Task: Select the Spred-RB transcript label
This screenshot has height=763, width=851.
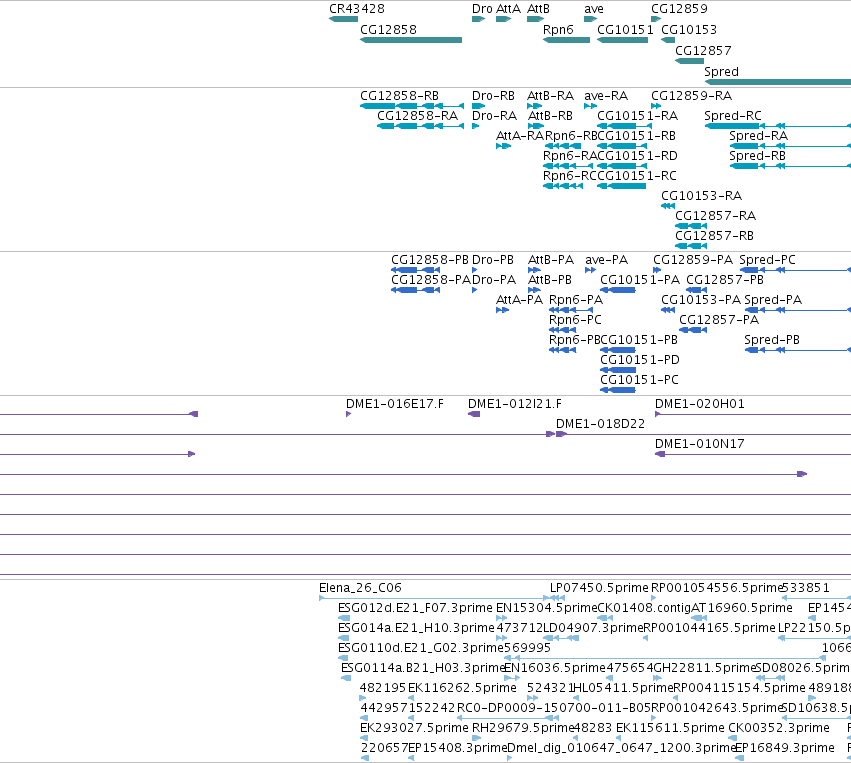Action: point(757,156)
